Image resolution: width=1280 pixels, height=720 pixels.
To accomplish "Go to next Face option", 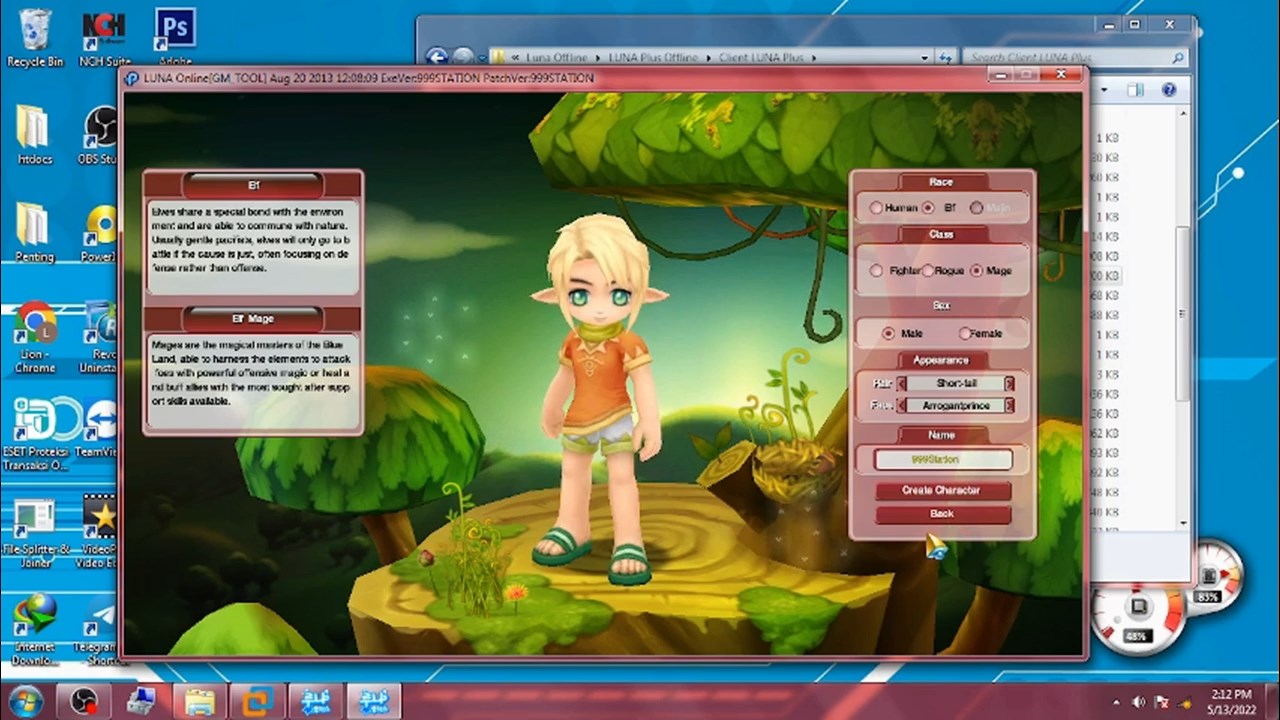I will coord(1009,405).
